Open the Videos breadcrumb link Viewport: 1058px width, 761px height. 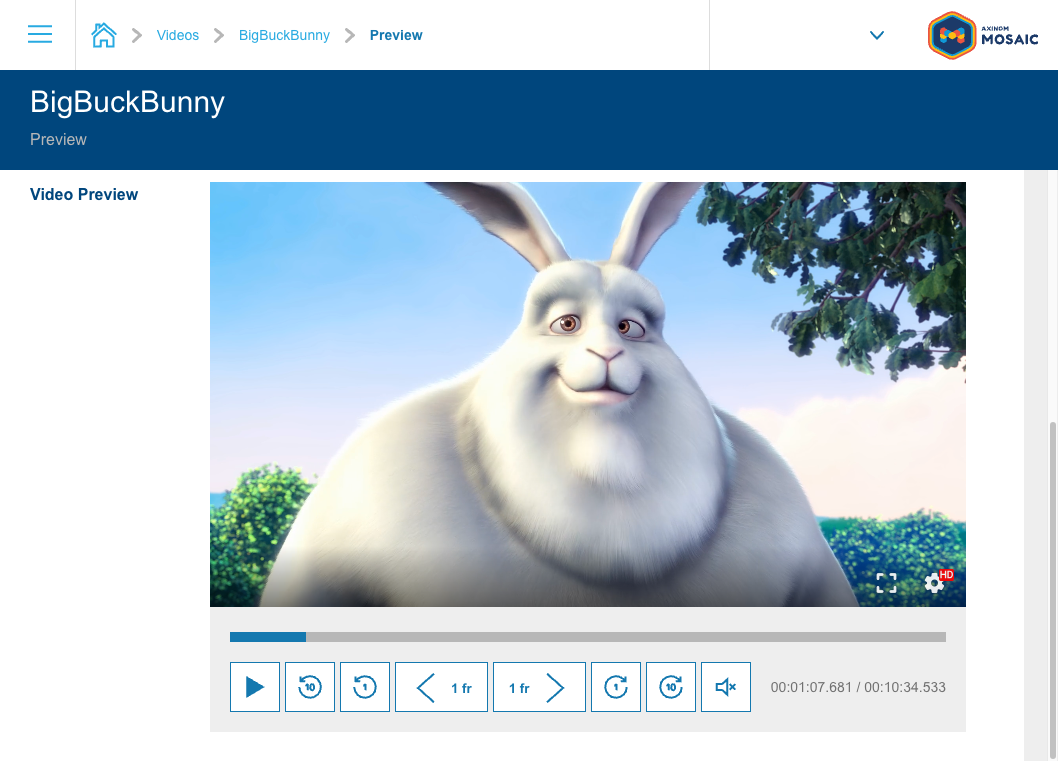(x=177, y=35)
